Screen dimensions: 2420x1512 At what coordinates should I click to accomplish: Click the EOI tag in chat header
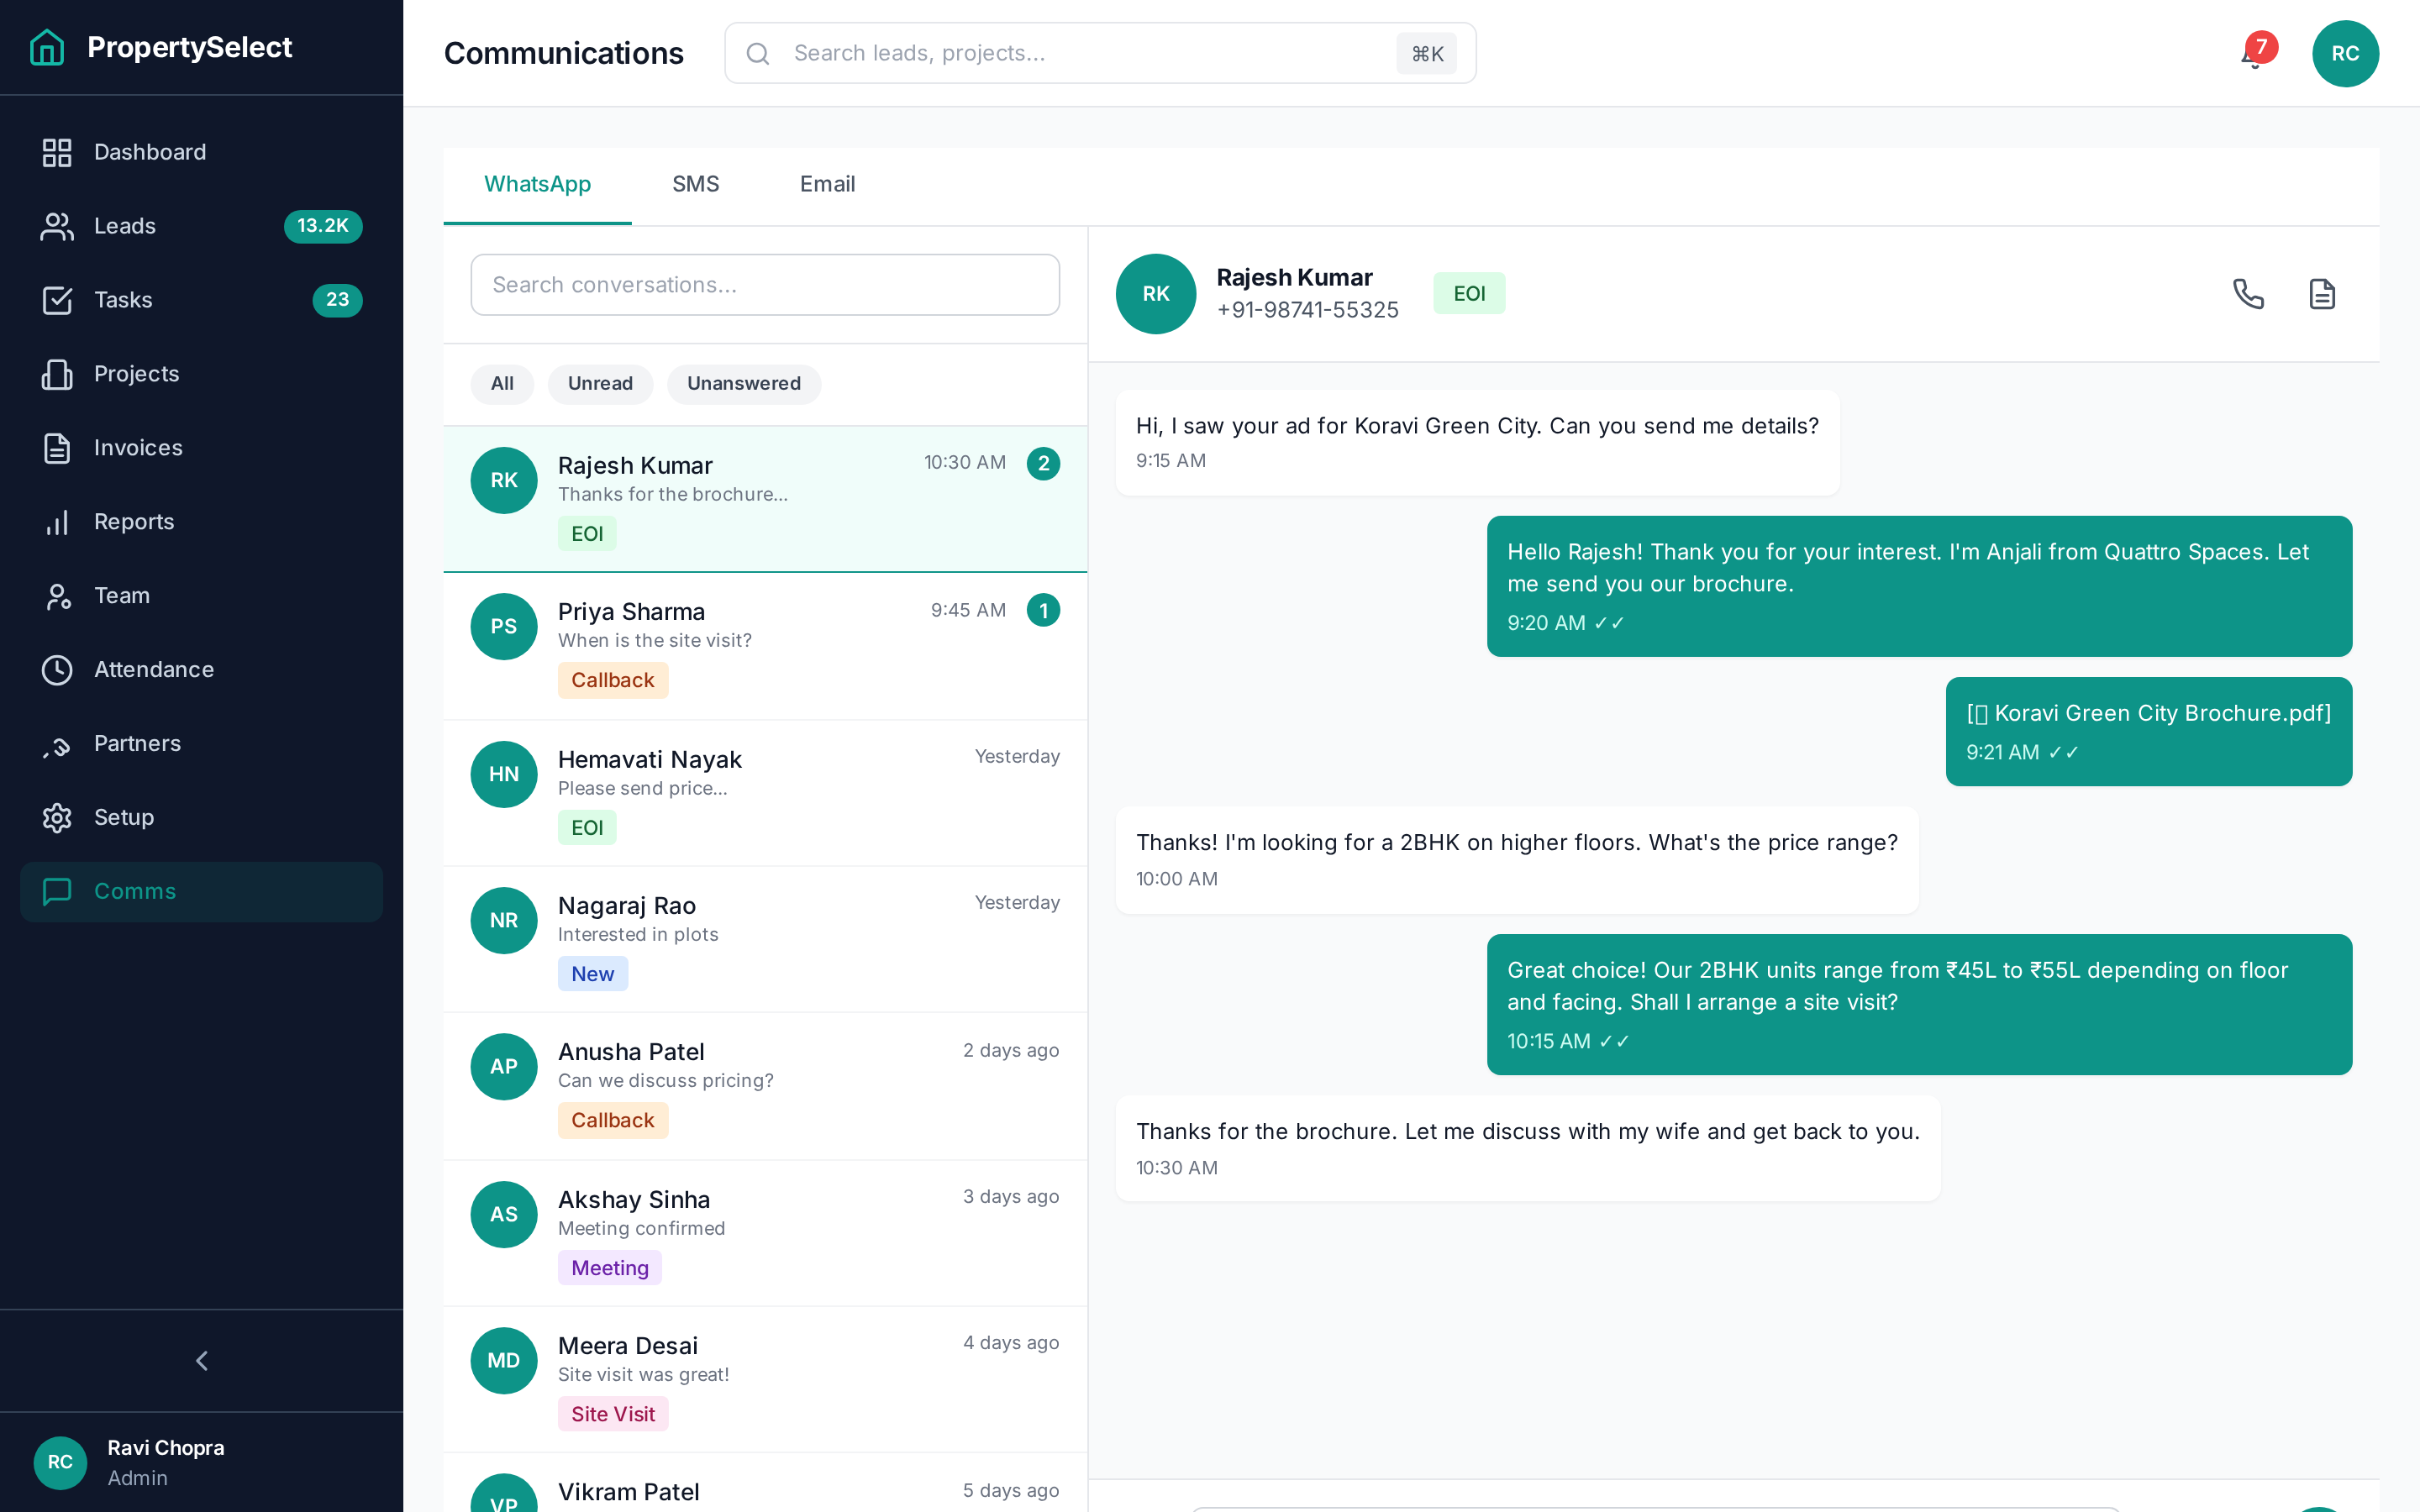[1469, 294]
